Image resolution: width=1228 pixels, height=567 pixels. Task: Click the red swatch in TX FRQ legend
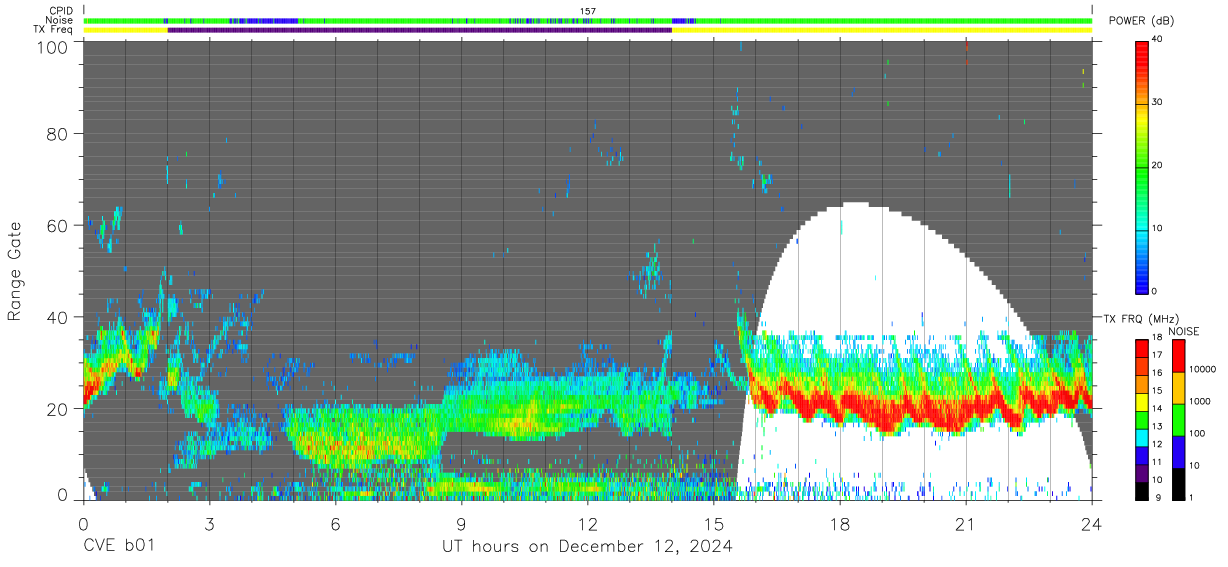(1141, 349)
